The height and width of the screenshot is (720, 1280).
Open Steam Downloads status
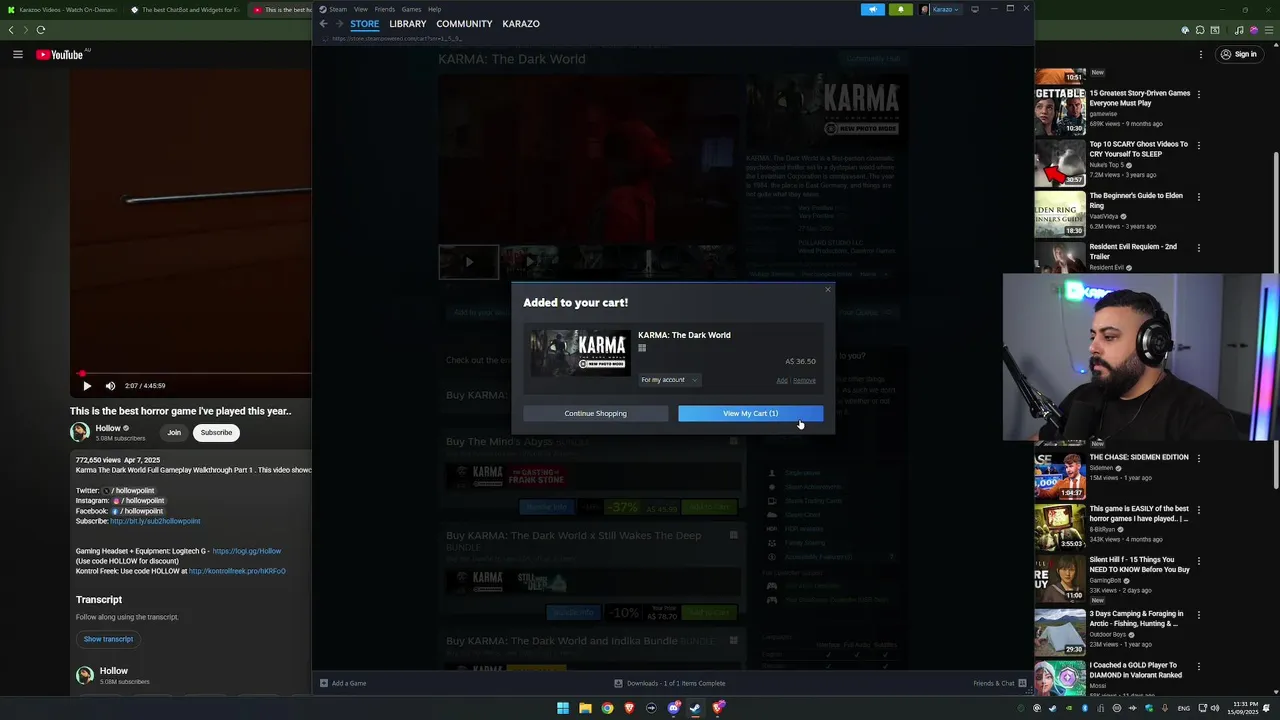point(670,683)
